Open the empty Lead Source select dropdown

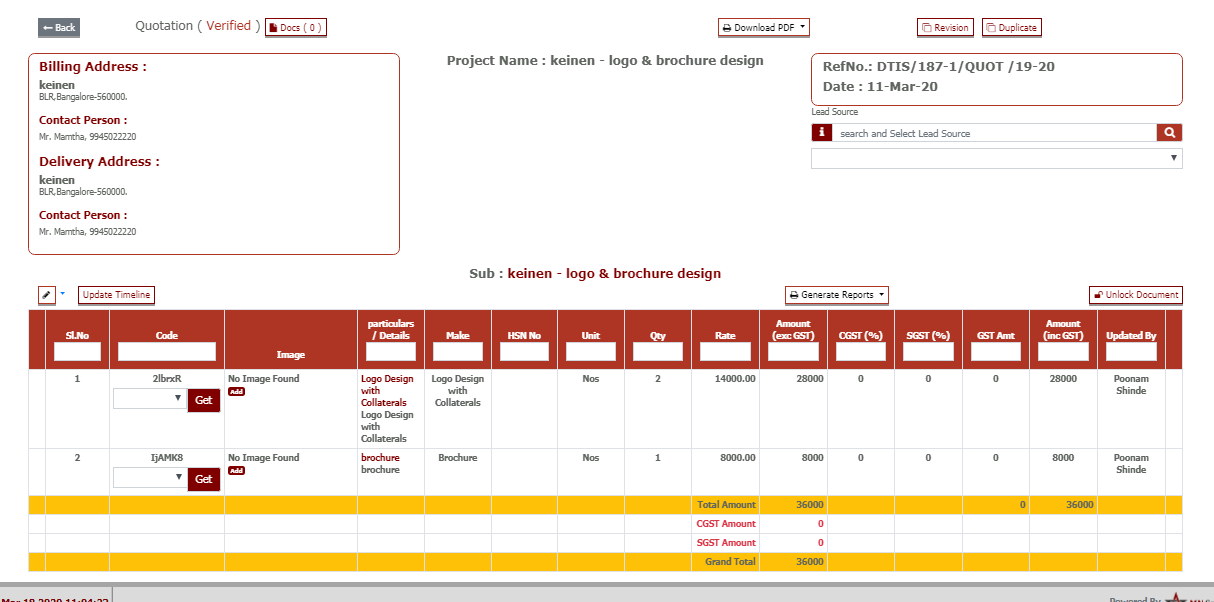coord(997,158)
